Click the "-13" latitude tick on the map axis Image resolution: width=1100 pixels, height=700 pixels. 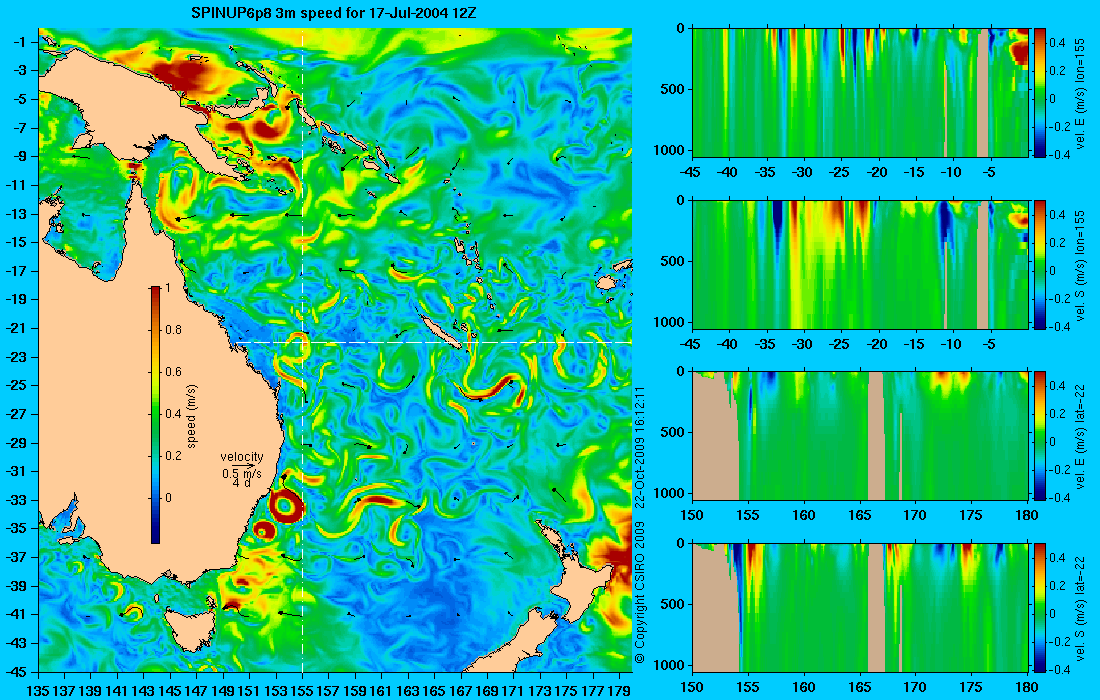click(x=18, y=214)
